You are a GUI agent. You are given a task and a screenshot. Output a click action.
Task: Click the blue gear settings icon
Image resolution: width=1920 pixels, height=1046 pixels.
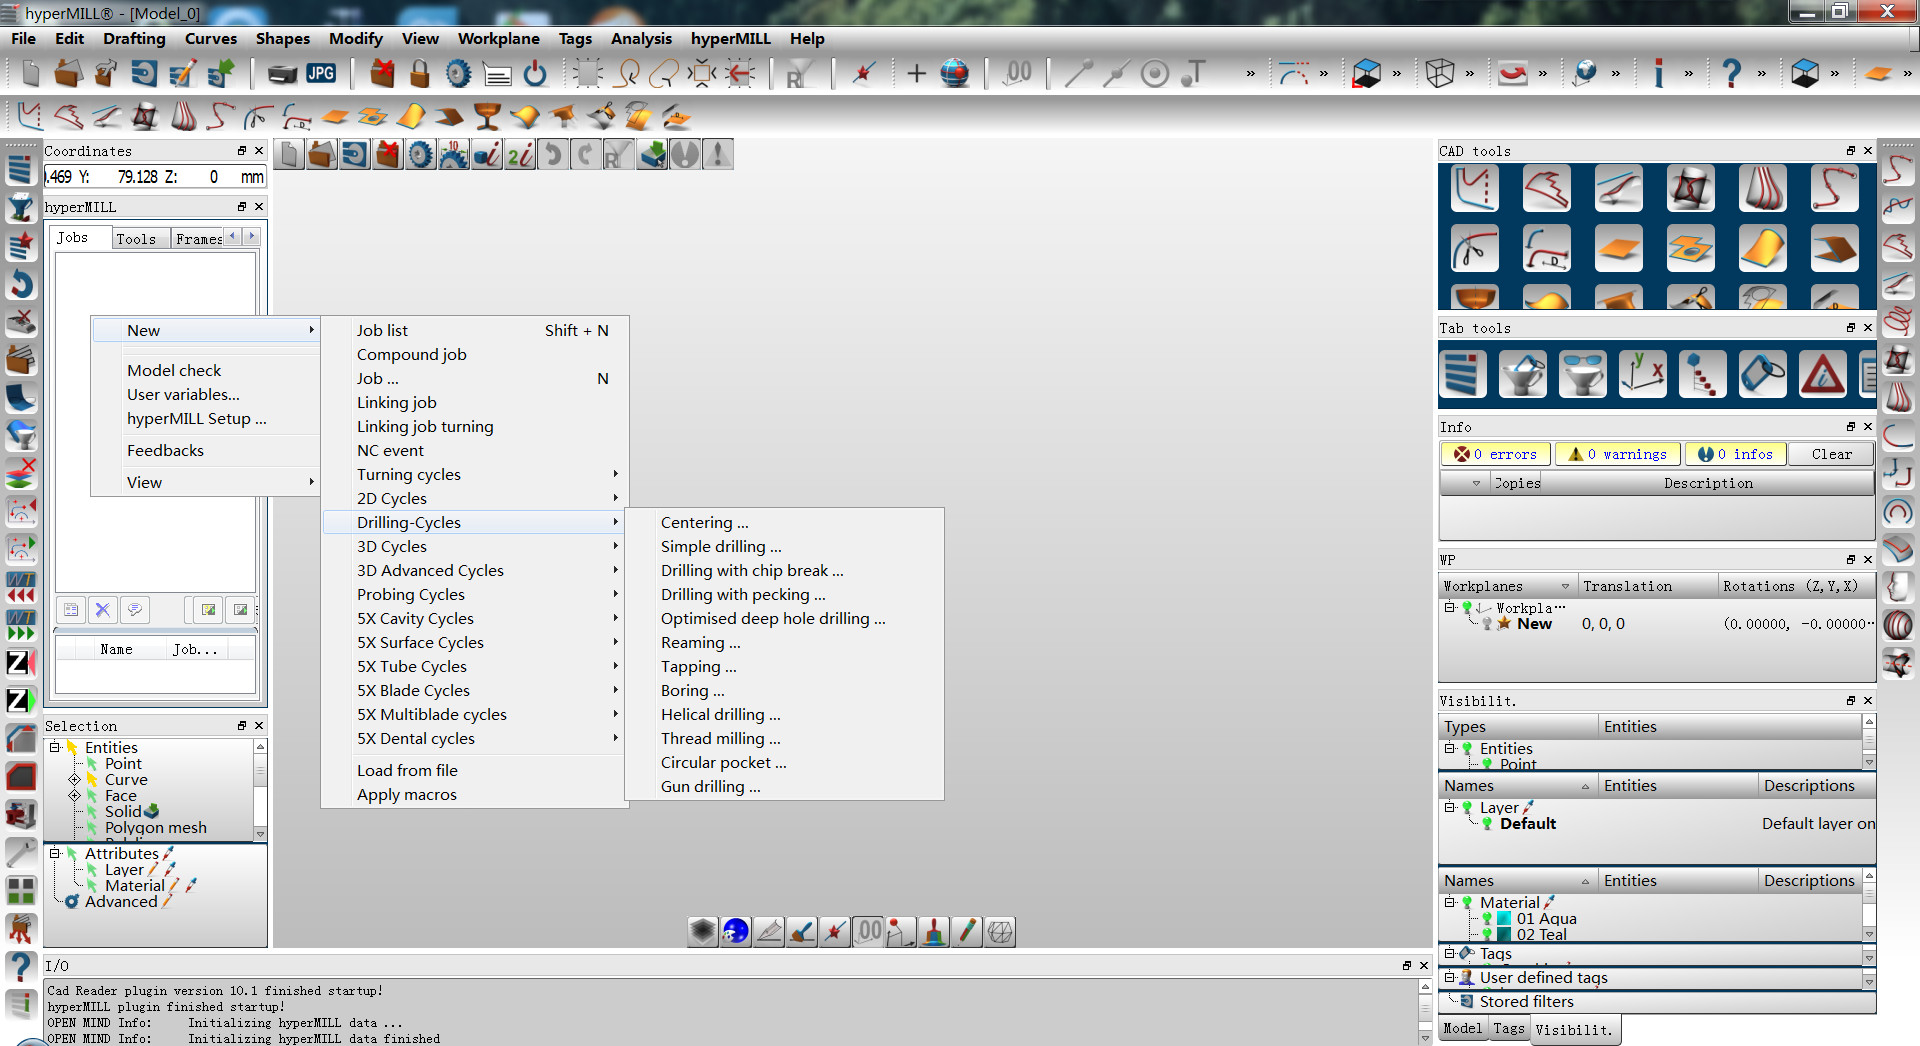pos(458,73)
